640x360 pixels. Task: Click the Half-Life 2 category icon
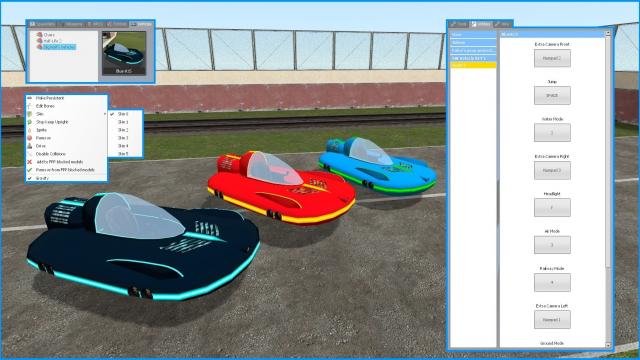point(40,41)
